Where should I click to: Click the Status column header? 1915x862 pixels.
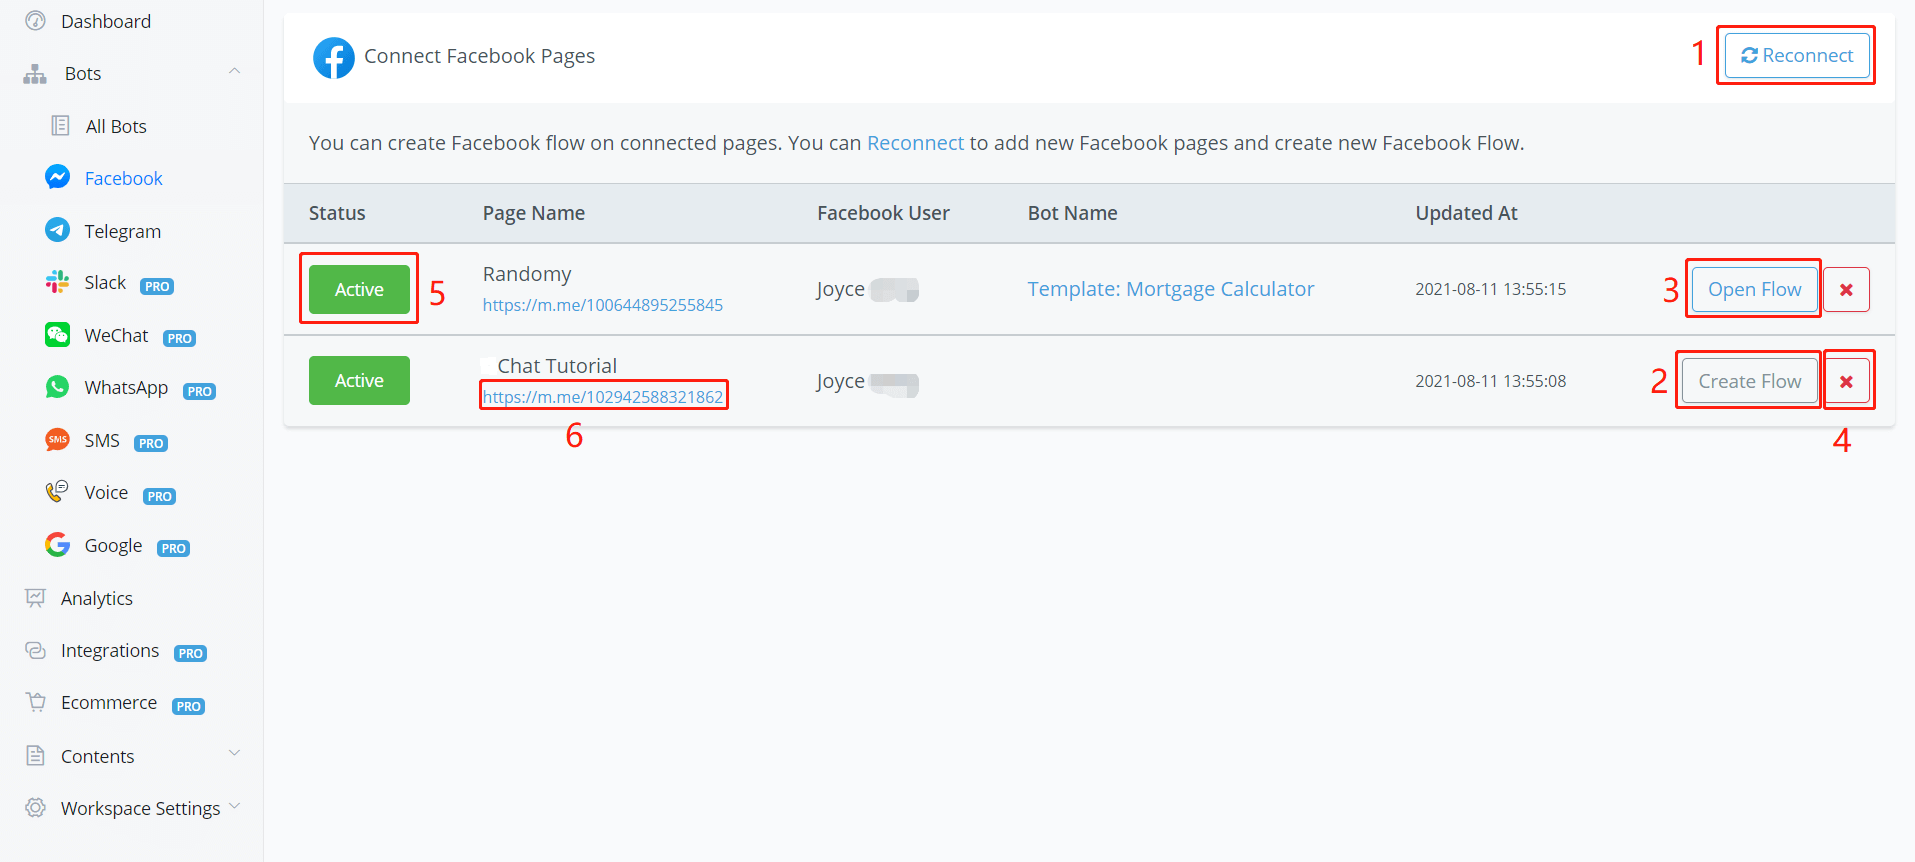[337, 213]
